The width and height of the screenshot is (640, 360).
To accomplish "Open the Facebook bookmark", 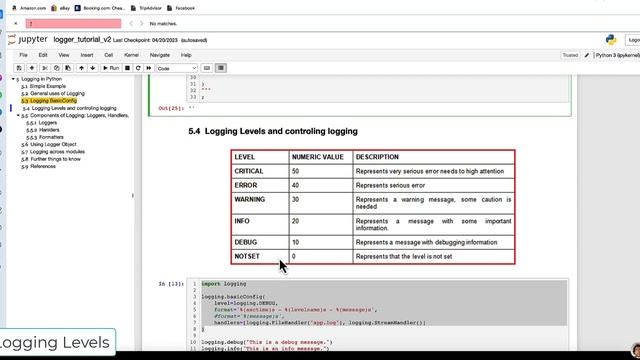I will [x=181, y=8].
